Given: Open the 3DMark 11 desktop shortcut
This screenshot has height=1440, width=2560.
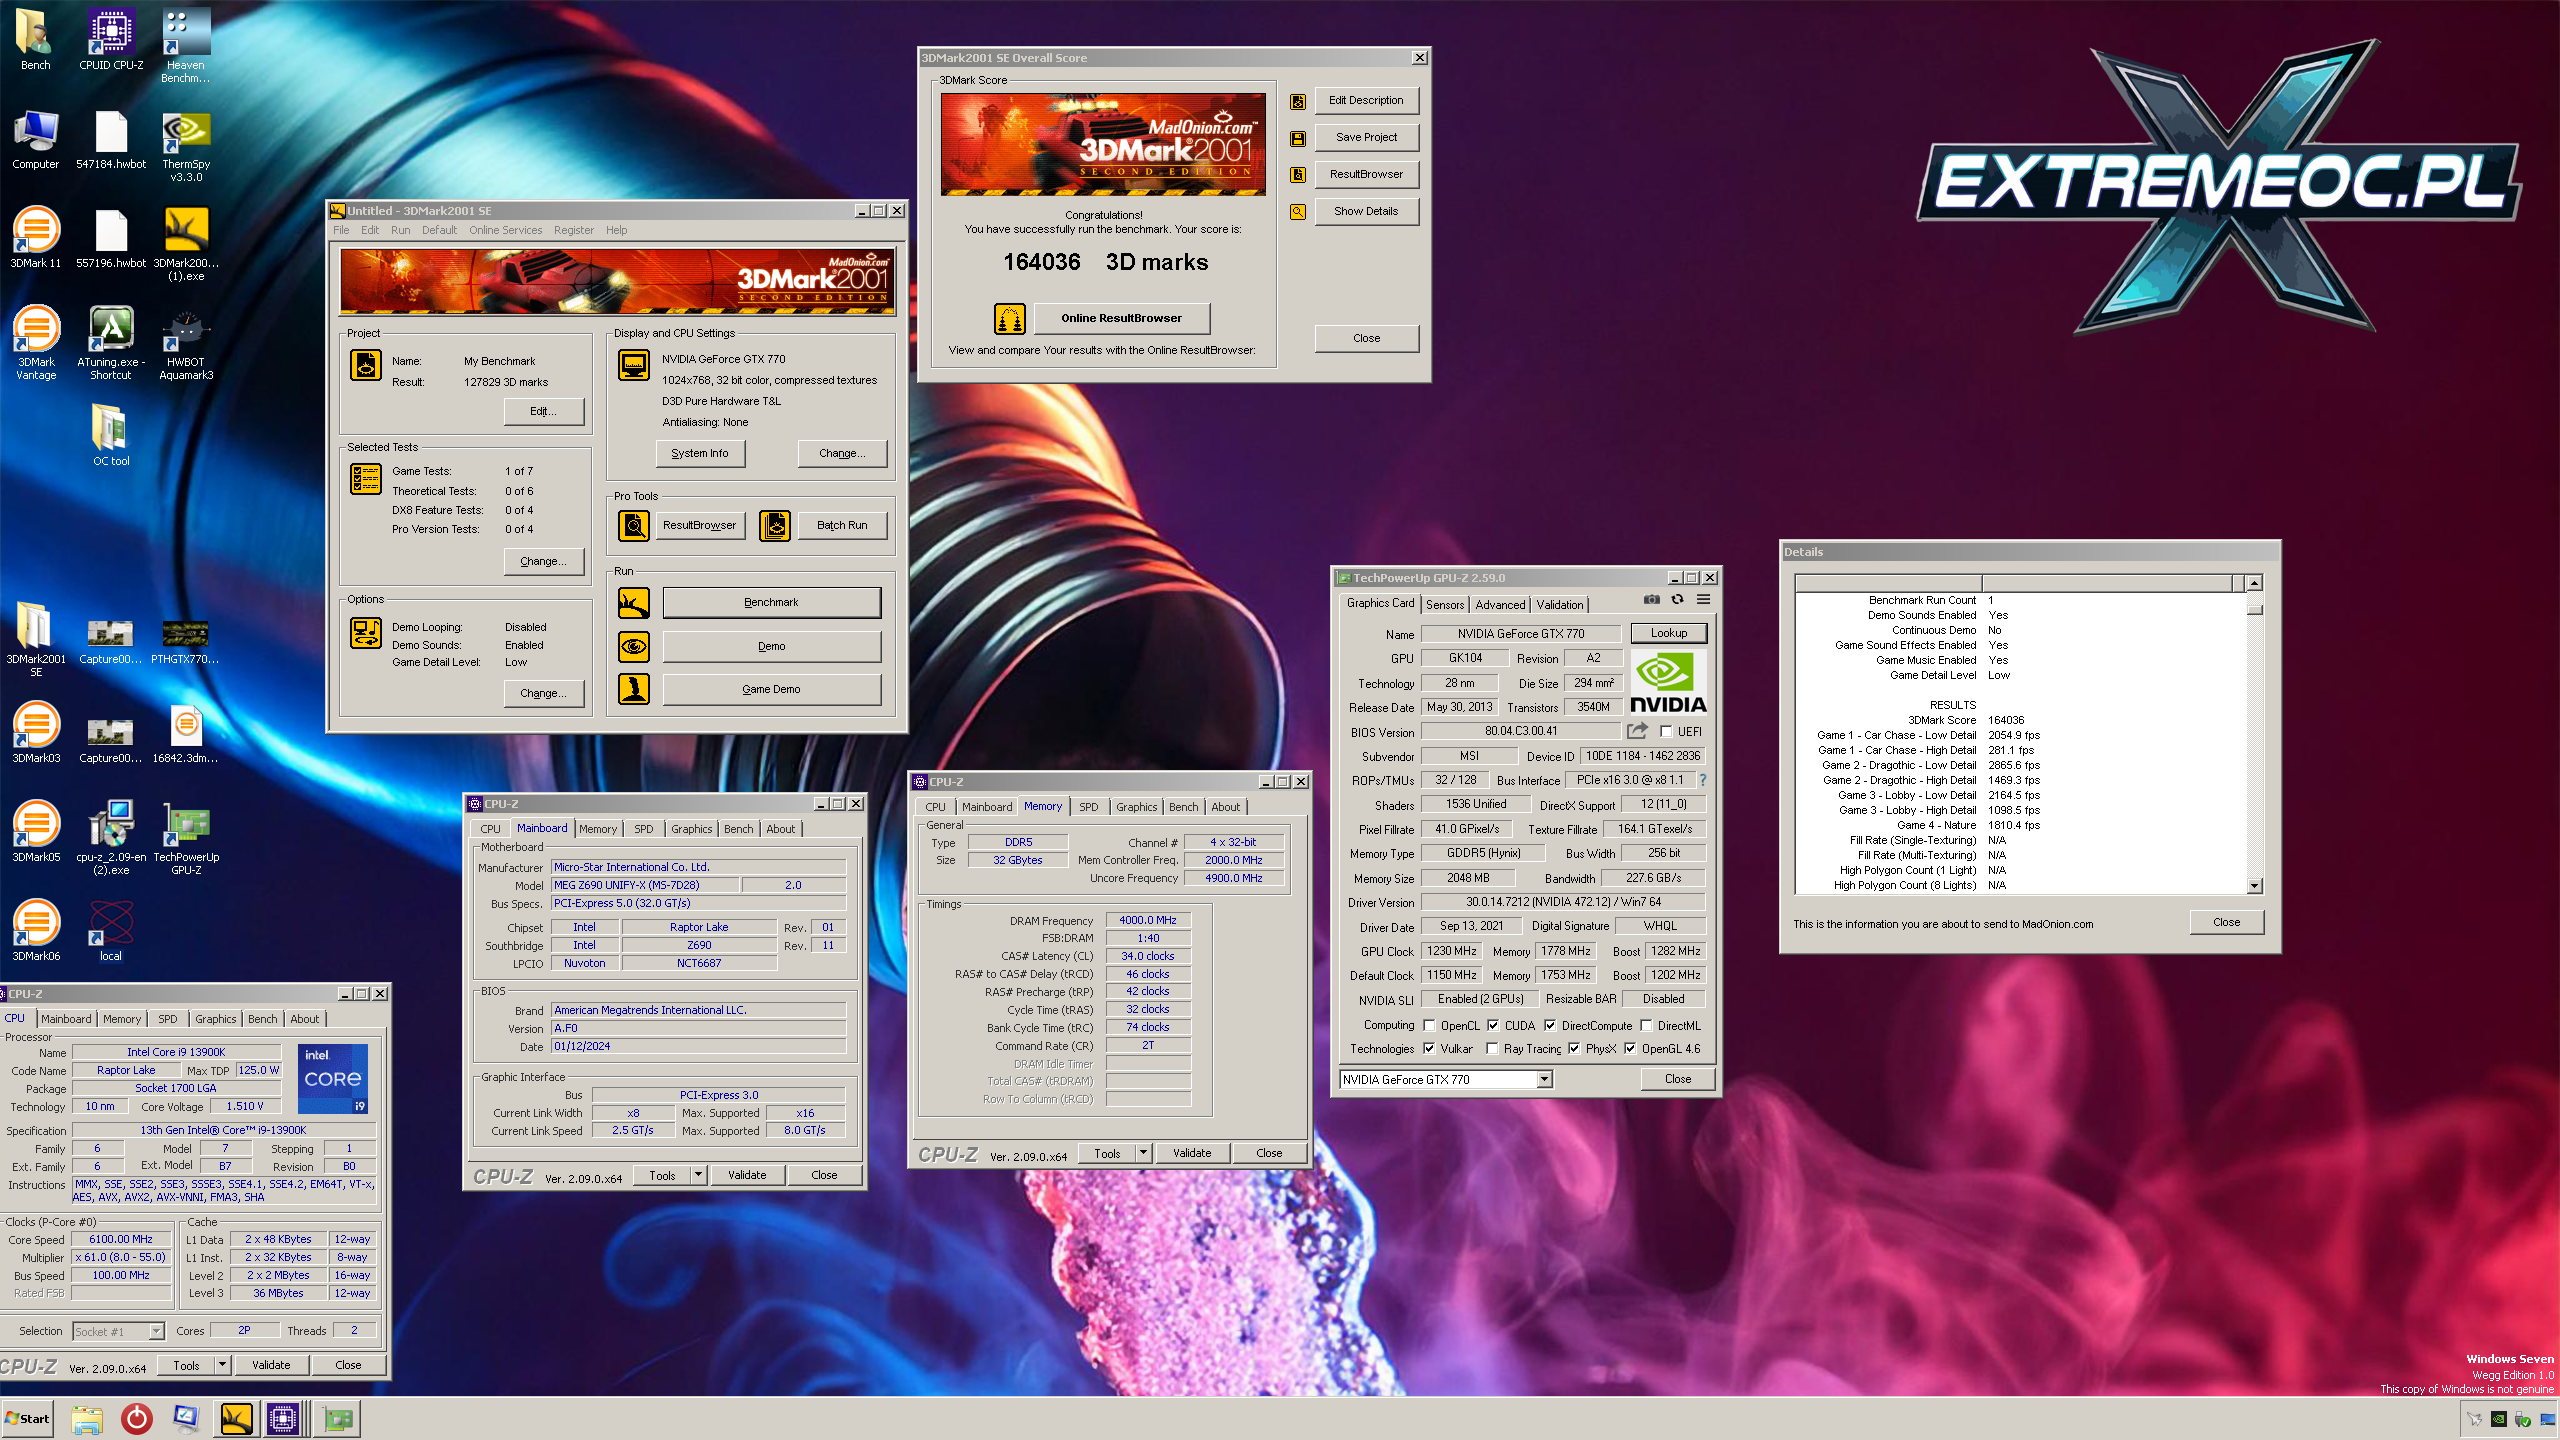Looking at the screenshot, I should click(36, 238).
